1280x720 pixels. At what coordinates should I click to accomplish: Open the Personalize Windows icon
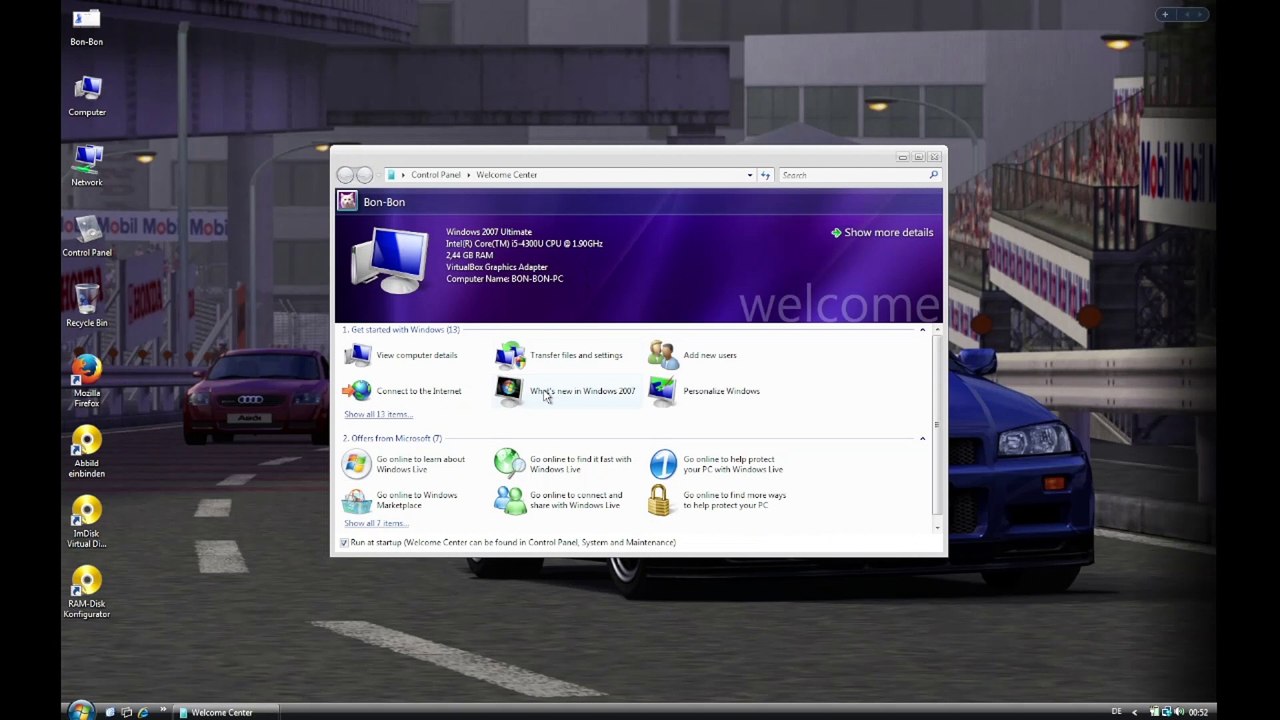click(662, 391)
